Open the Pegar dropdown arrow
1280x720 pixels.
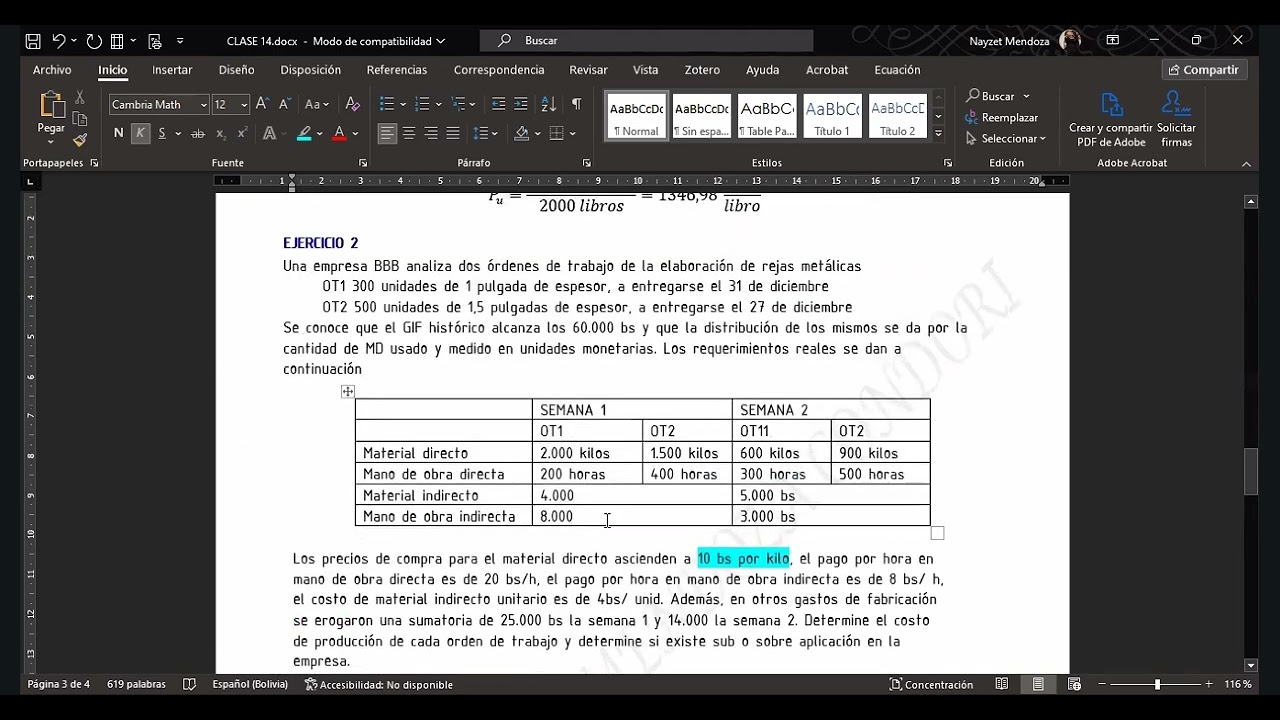click(x=51, y=141)
